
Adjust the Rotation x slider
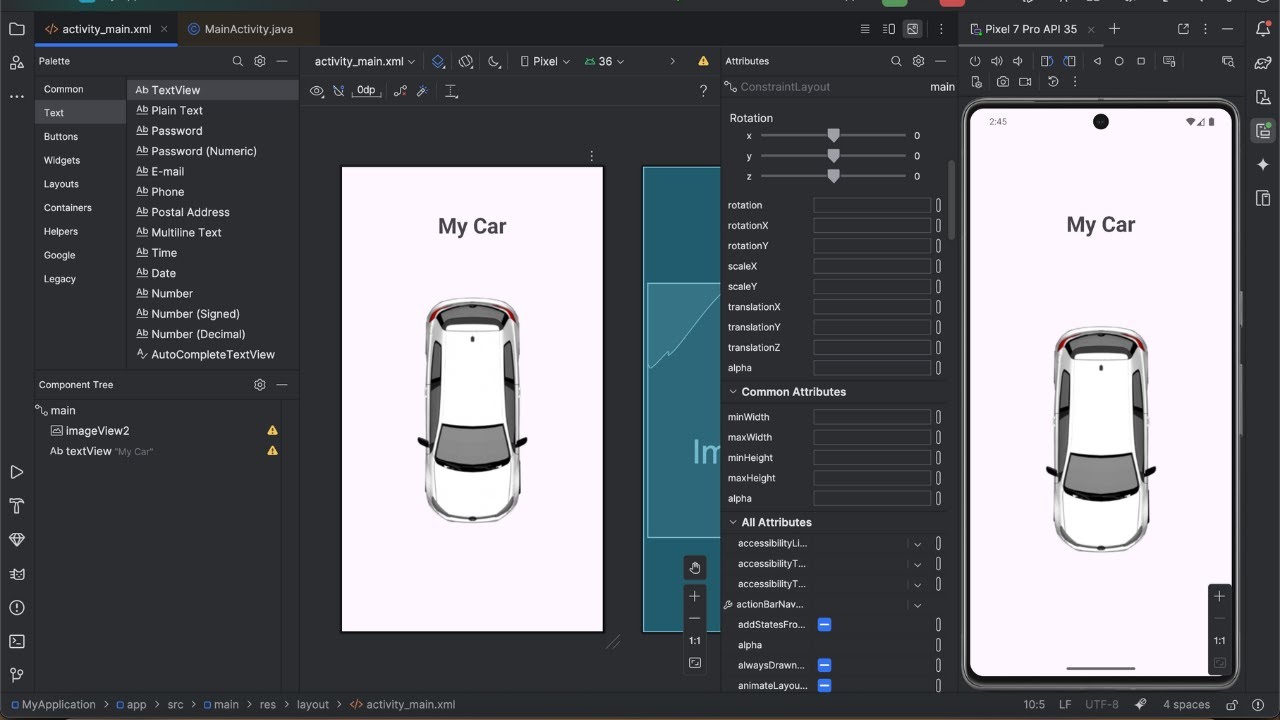833,135
